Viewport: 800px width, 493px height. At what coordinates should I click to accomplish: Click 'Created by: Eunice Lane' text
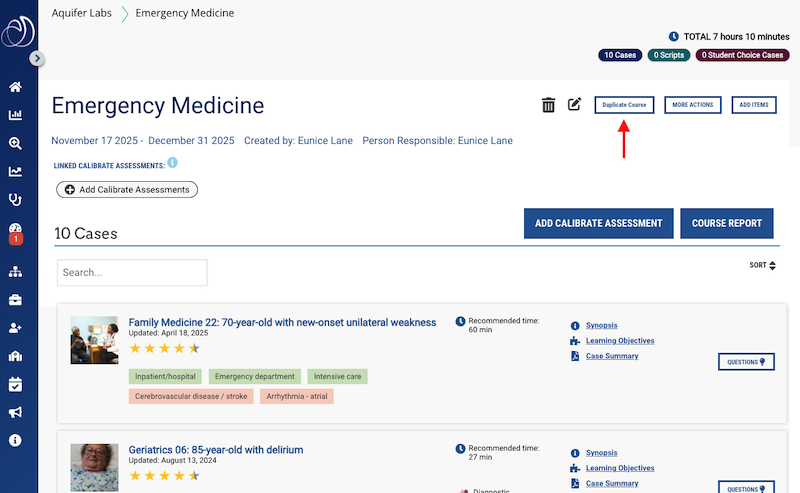point(298,140)
